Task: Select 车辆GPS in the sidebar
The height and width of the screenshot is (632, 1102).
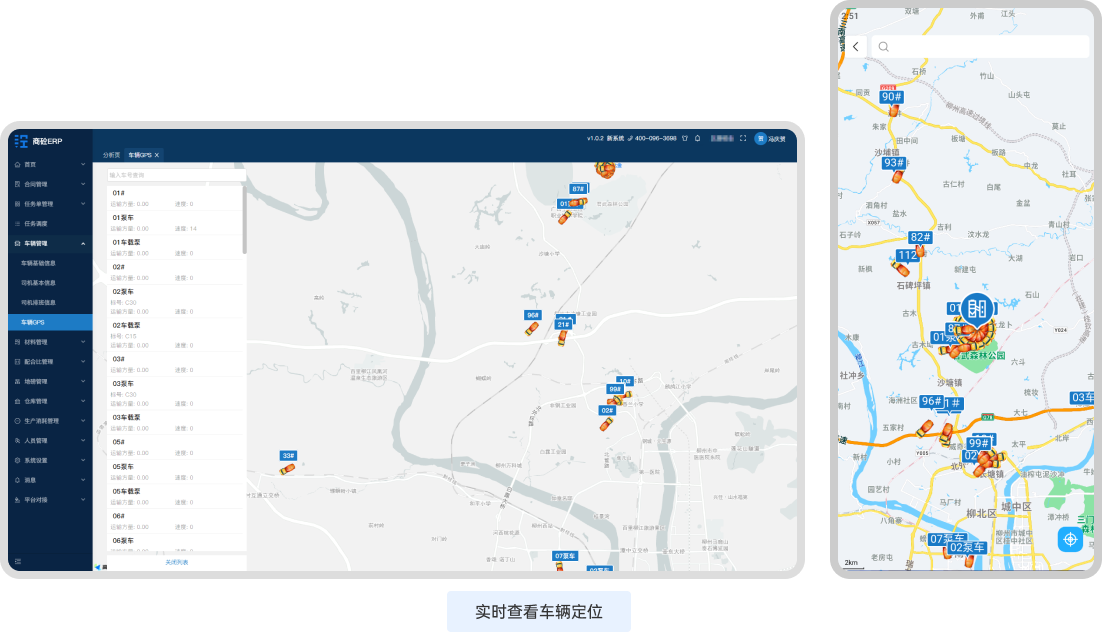Action: pos(50,322)
